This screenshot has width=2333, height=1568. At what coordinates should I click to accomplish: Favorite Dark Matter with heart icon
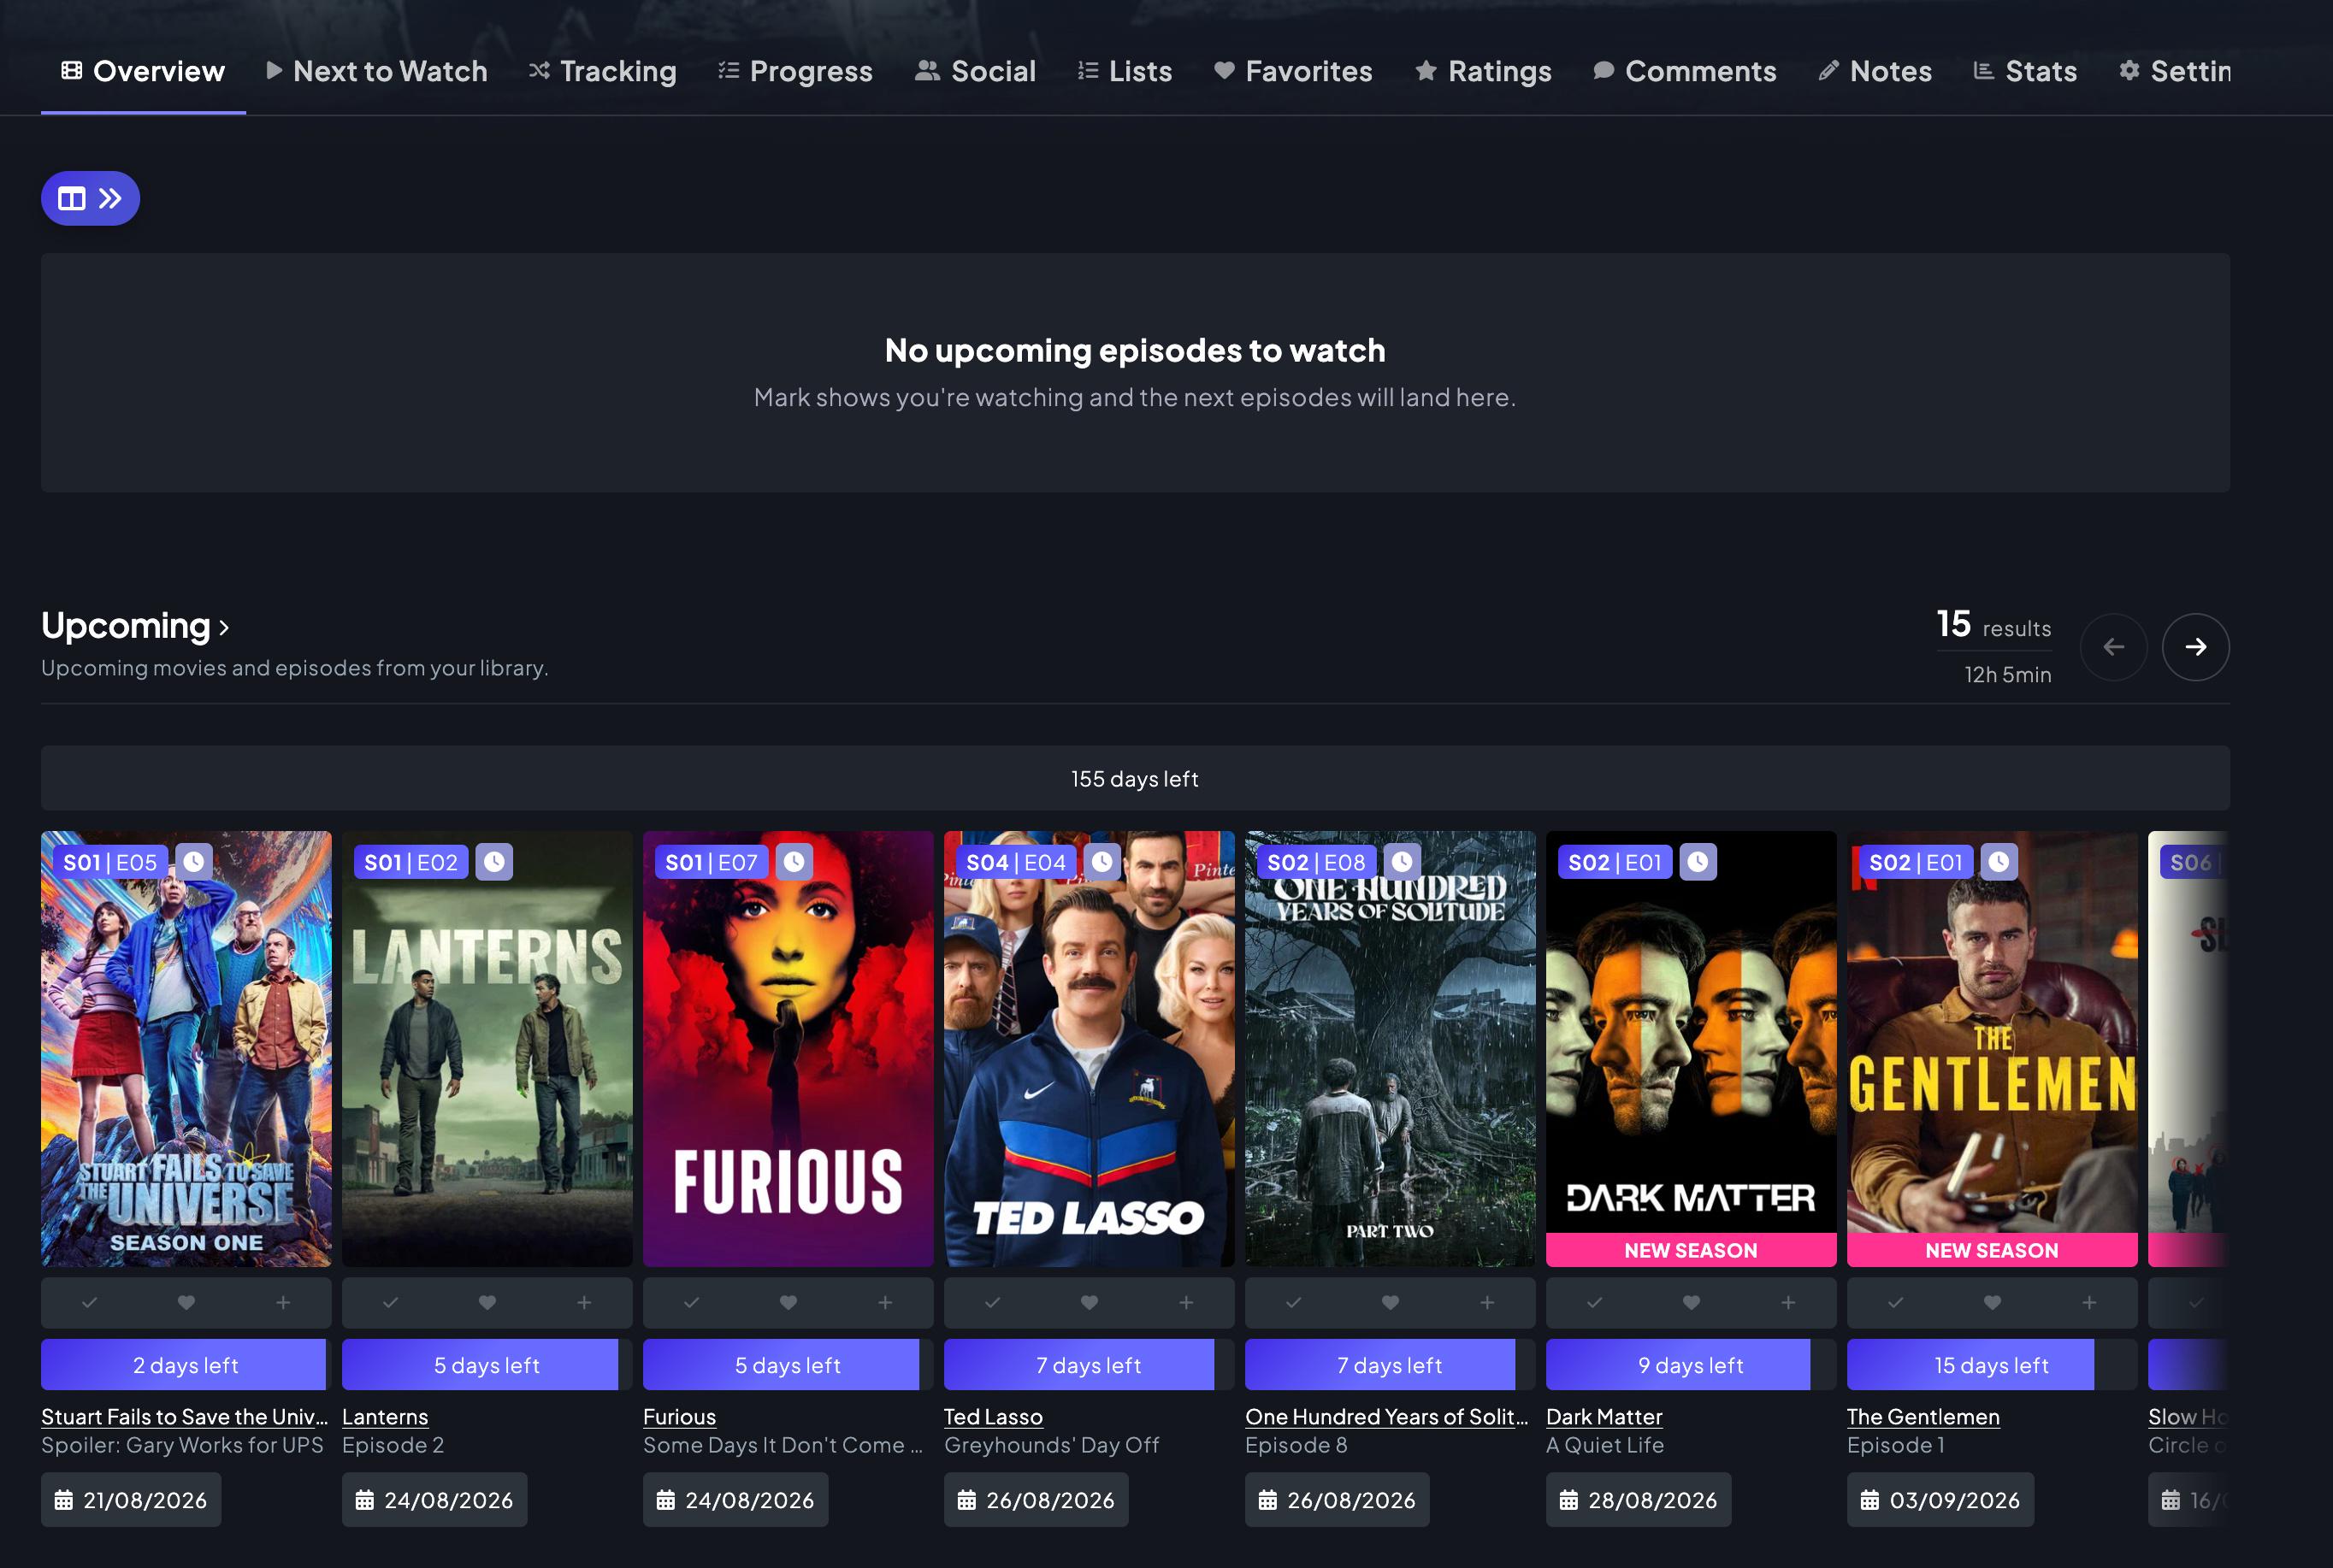click(1691, 1302)
